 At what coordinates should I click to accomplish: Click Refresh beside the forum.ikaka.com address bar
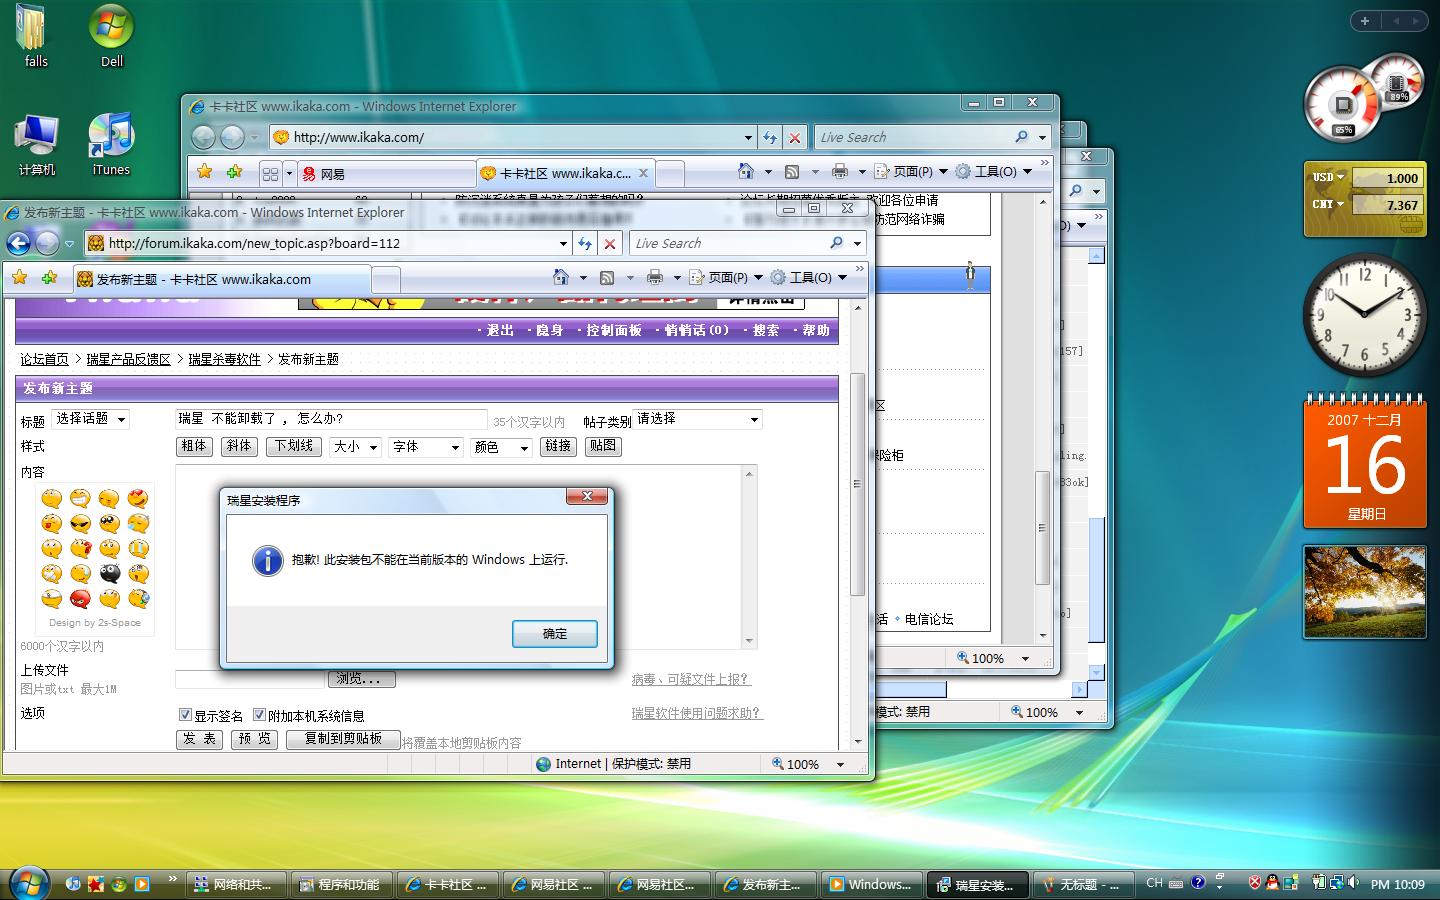pos(585,243)
